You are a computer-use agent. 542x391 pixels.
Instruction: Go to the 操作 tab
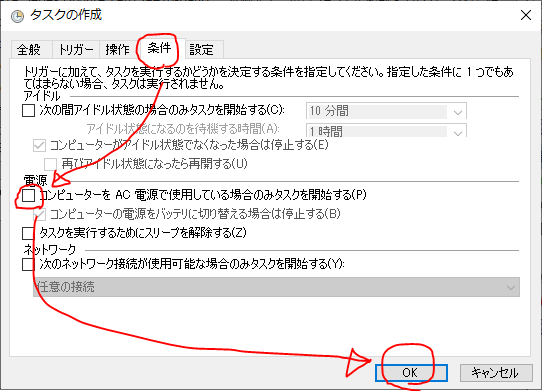point(118,49)
